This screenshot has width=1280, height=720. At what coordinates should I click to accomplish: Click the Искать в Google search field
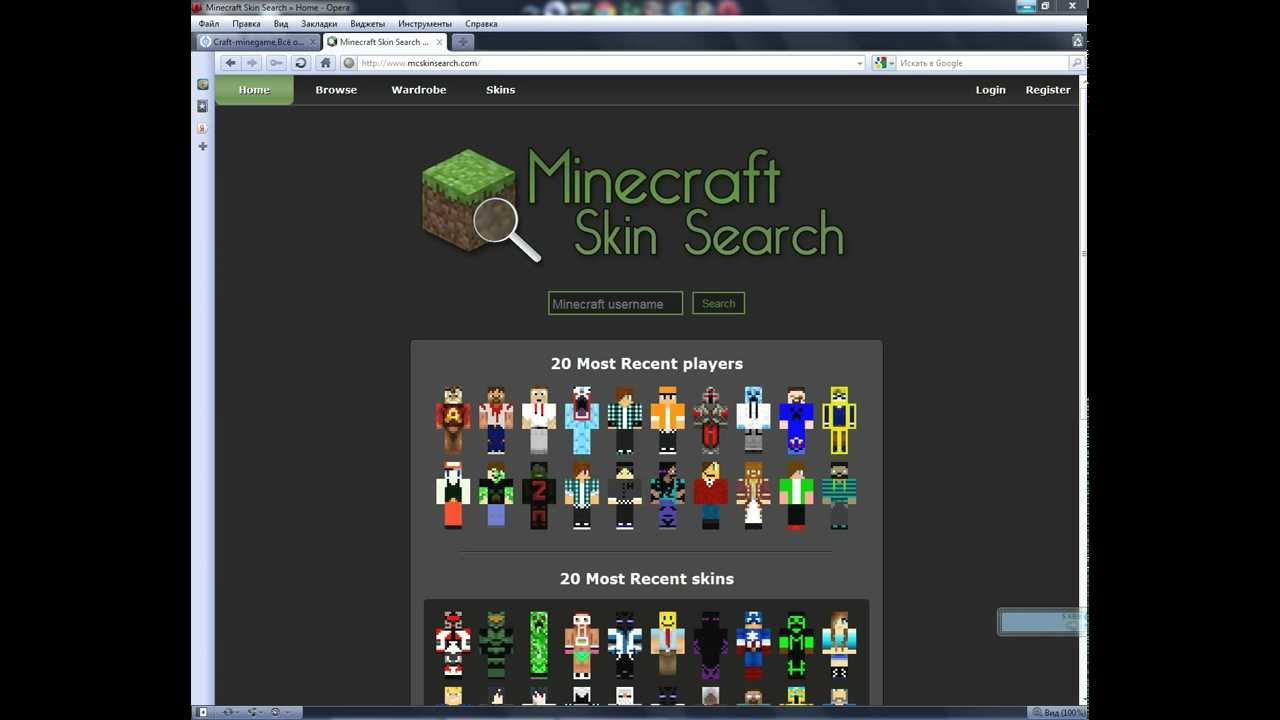tap(982, 63)
